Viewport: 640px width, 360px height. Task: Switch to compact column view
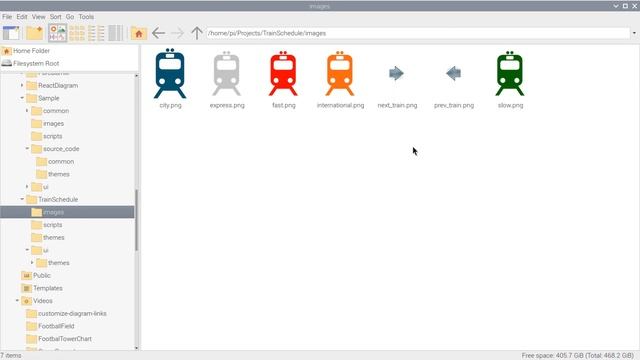tap(116, 33)
